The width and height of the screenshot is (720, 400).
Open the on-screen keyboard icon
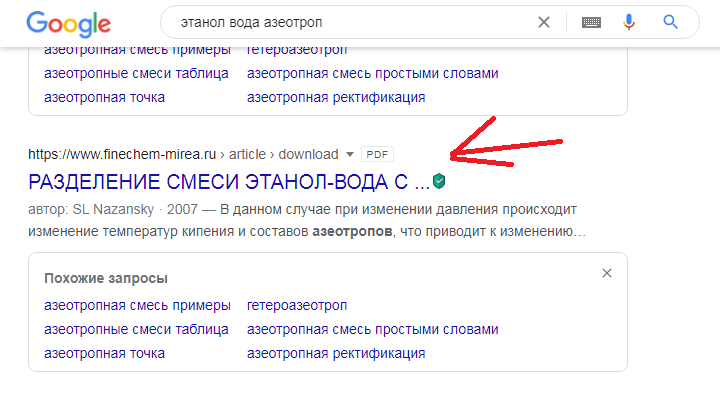(x=591, y=22)
